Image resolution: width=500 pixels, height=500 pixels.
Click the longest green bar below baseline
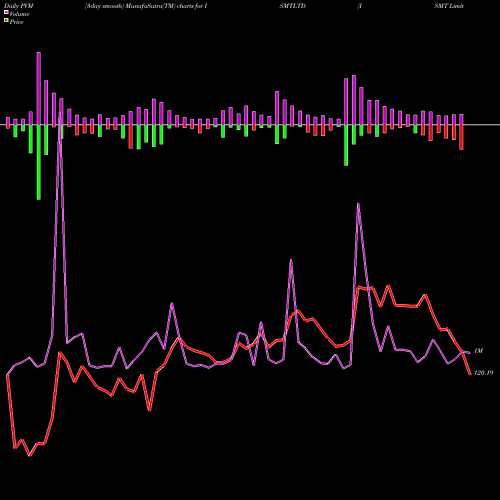coord(39,162)
